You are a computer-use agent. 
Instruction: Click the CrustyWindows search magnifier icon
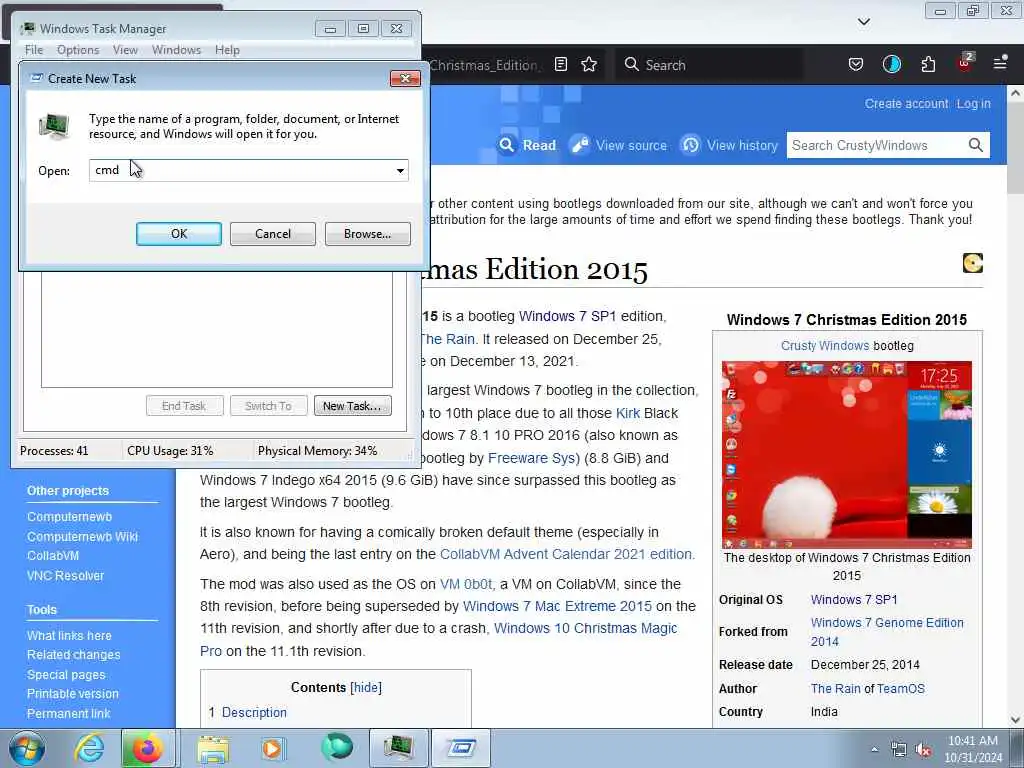[976, 145]
